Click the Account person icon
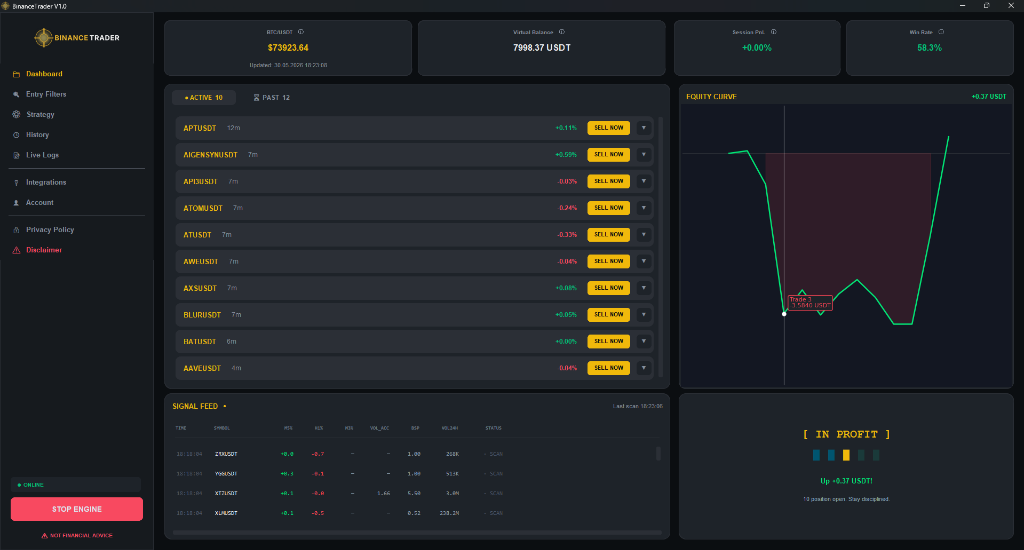 tap(16, 203)
